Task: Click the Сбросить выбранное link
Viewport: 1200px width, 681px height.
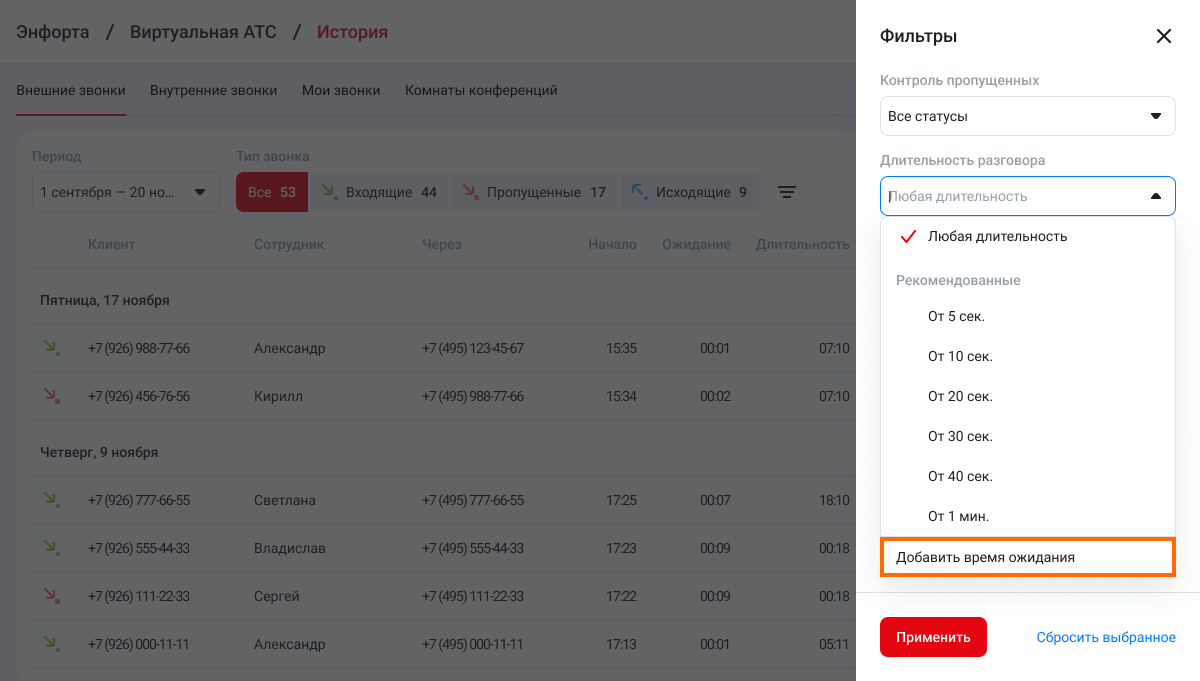Action: (1105, 637)
